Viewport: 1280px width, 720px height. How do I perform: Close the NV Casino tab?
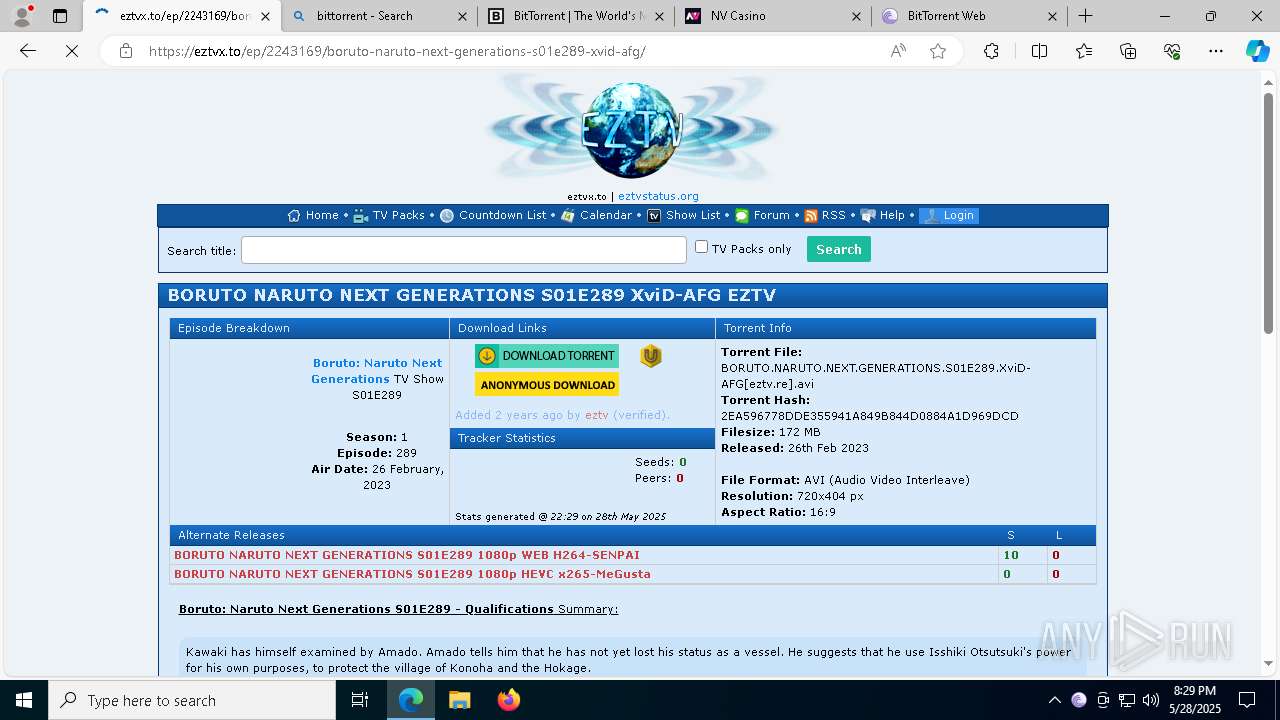856,16
